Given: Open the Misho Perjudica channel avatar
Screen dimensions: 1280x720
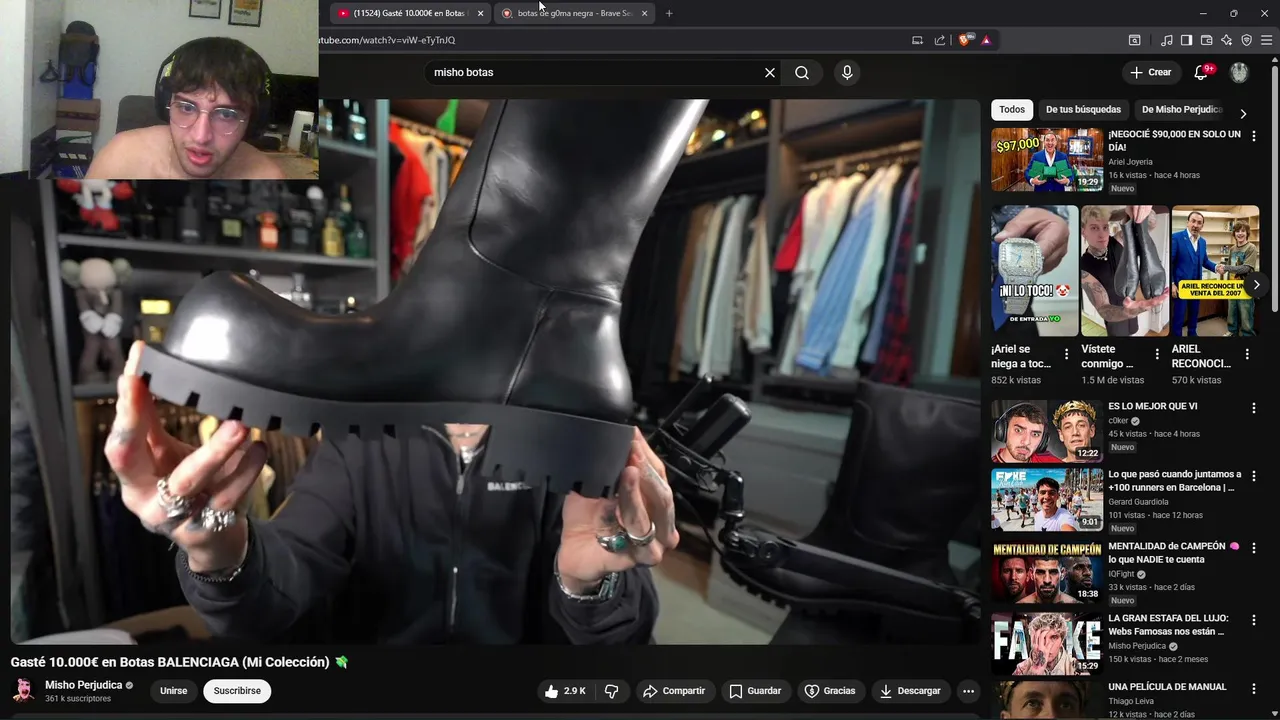Looking at the screenshot, I should 23,691.
